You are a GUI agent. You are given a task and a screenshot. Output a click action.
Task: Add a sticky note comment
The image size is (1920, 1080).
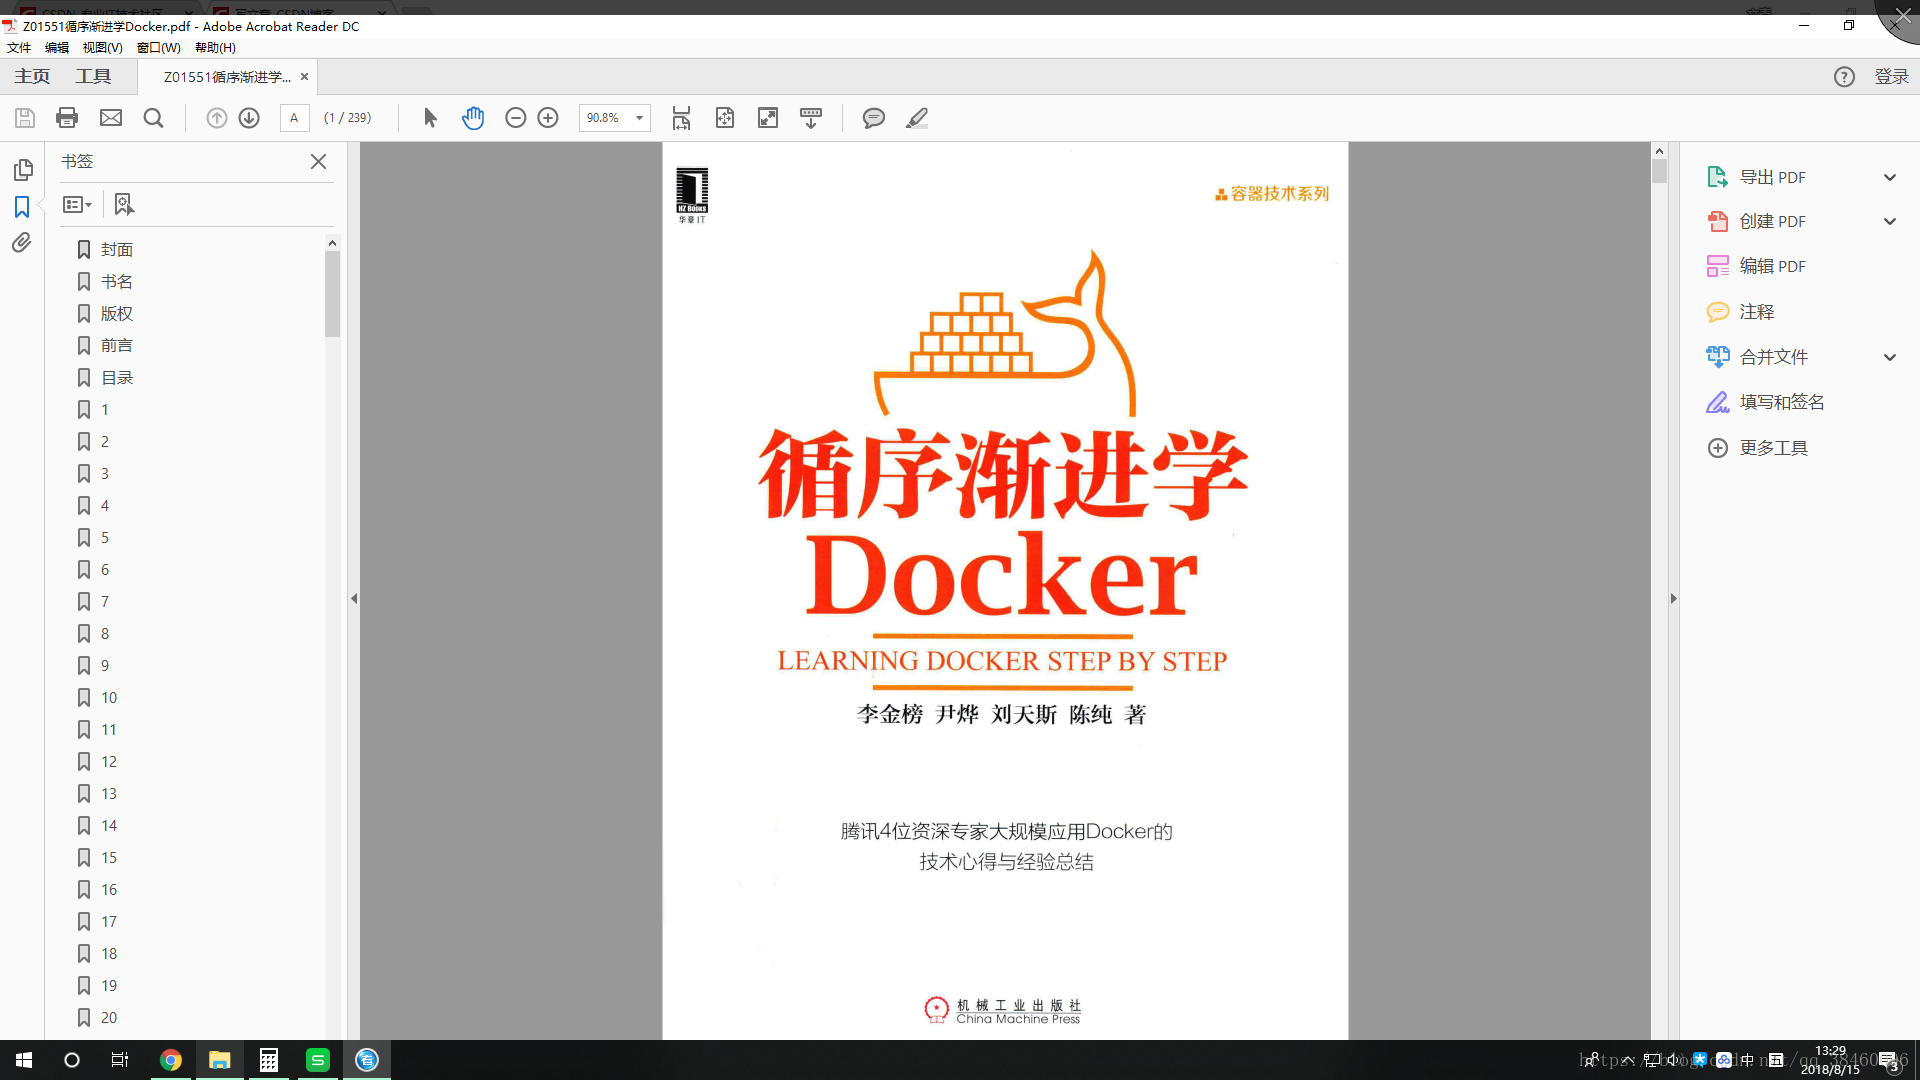point(873,118)
